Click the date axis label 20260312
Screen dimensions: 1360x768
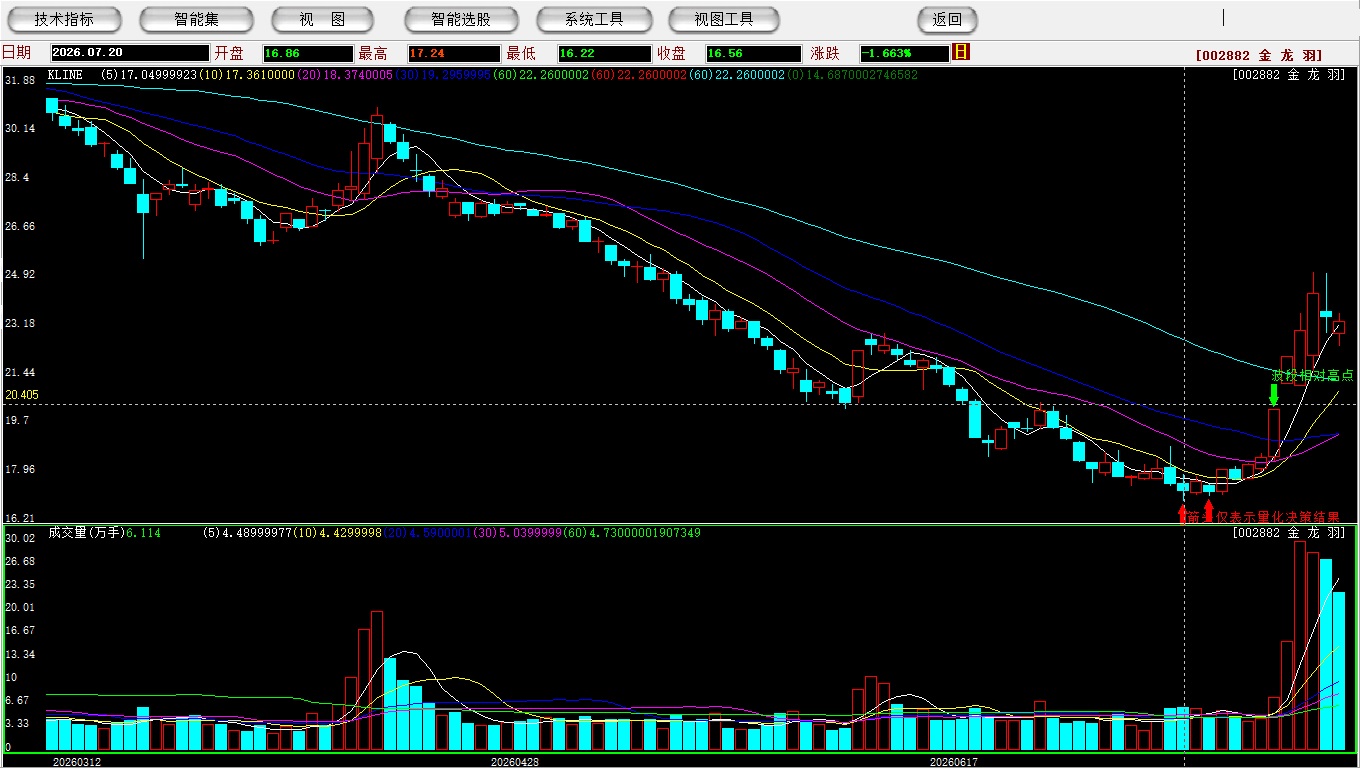click(76, 762)
